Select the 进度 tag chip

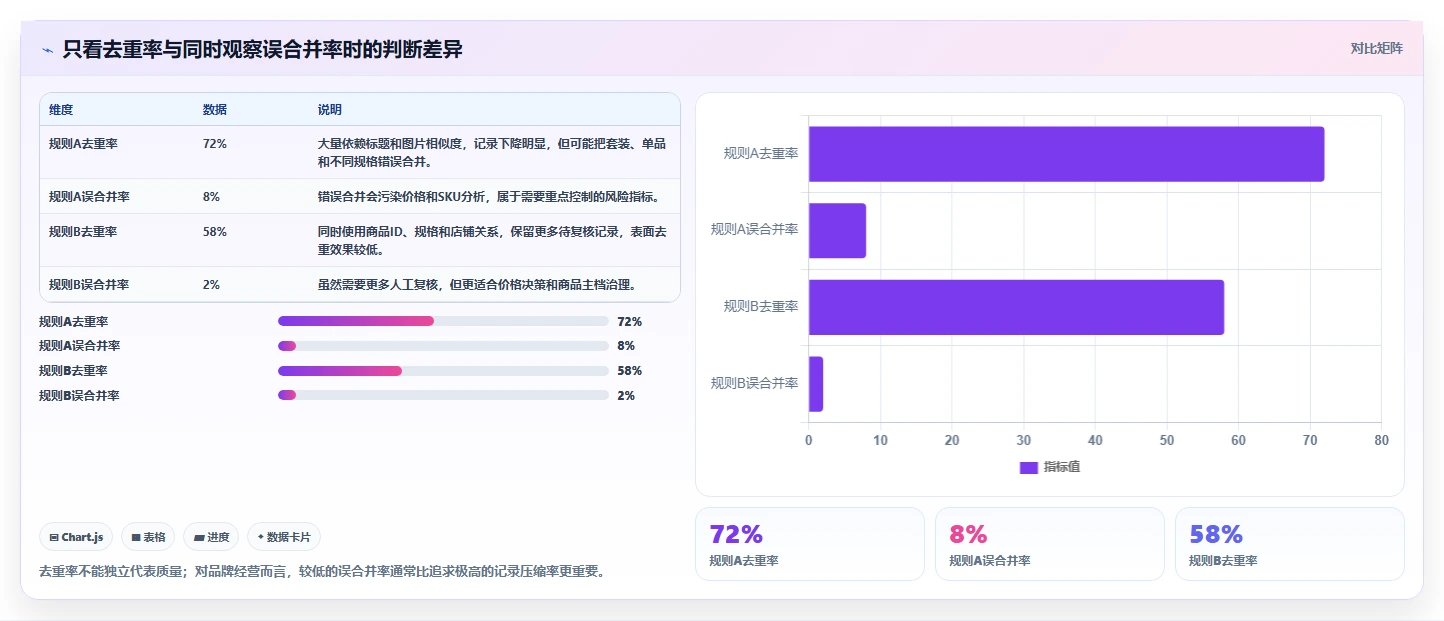[x=211, y=537]
